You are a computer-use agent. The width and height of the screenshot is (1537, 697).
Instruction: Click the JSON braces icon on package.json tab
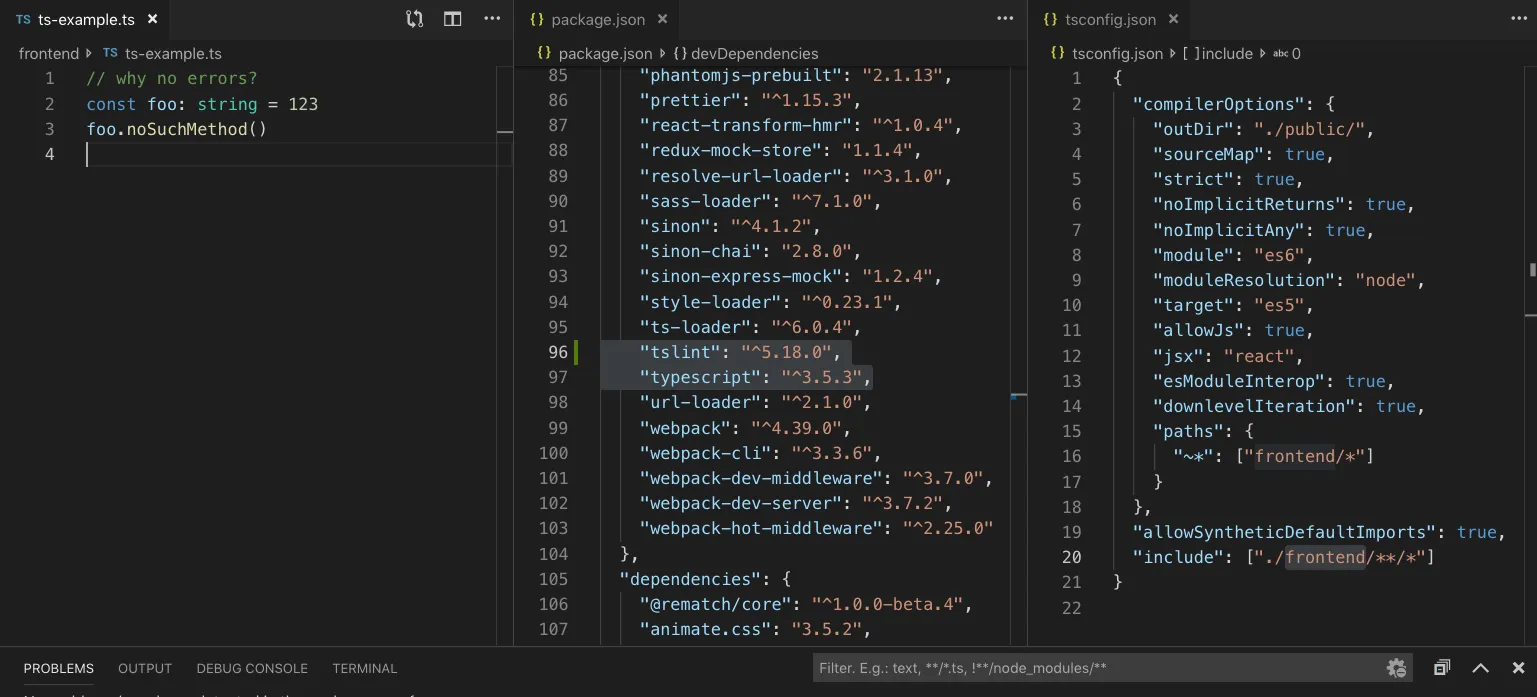point(537,19)
